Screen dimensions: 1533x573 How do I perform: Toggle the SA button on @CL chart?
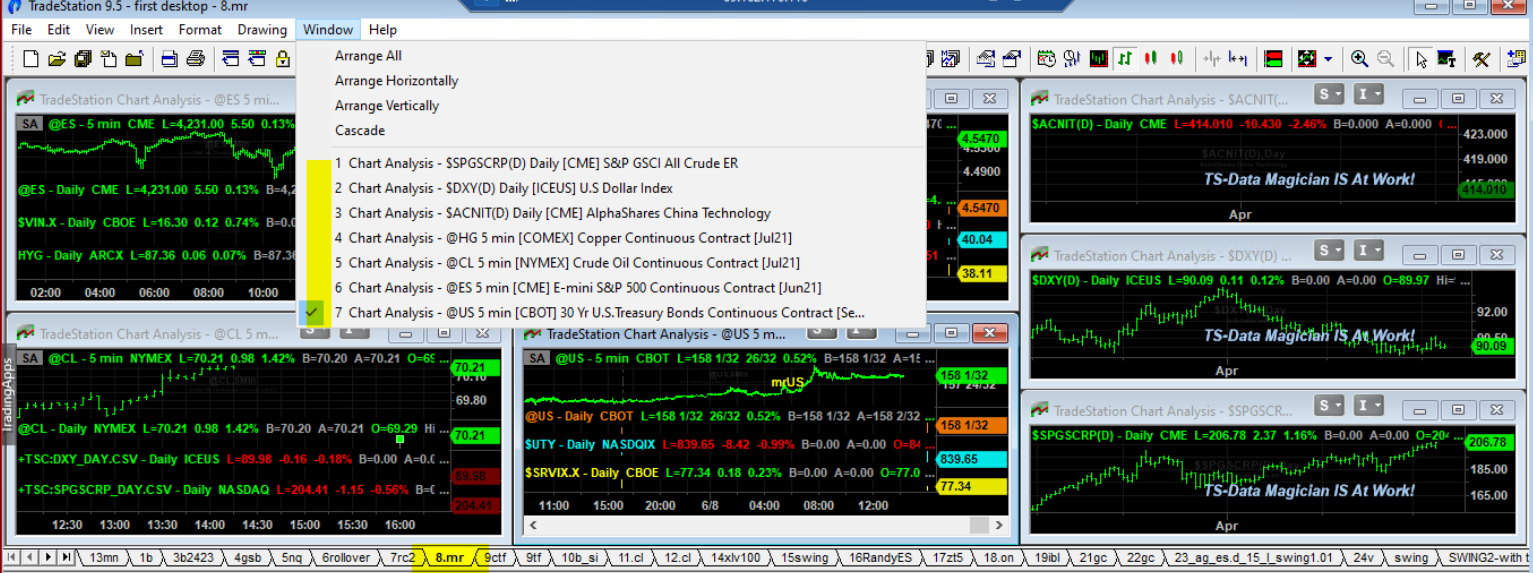click(30, 358)
